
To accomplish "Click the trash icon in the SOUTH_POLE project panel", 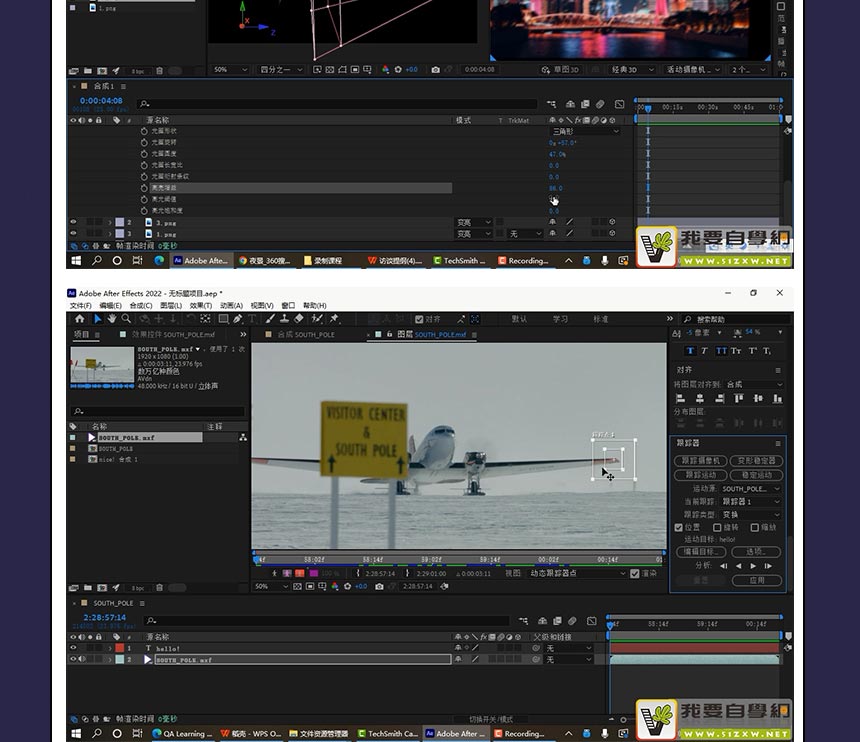I will pyautogui.click(x=159, y=588).
